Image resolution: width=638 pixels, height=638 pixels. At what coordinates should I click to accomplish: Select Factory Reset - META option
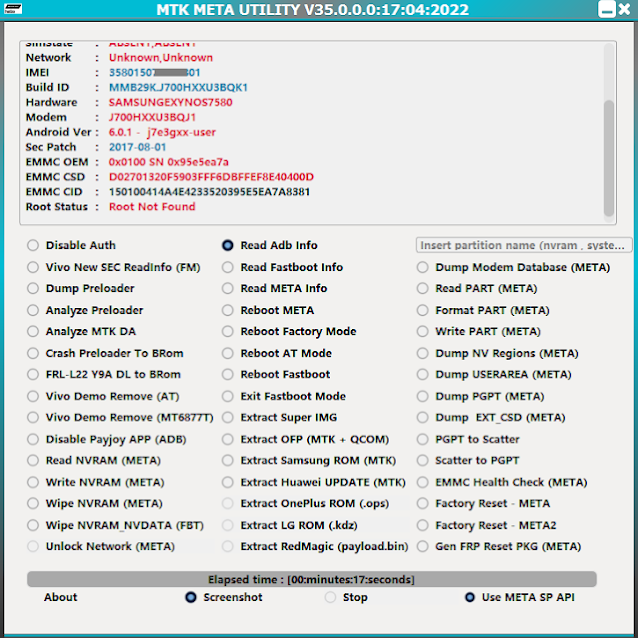(x=423, y=504)
